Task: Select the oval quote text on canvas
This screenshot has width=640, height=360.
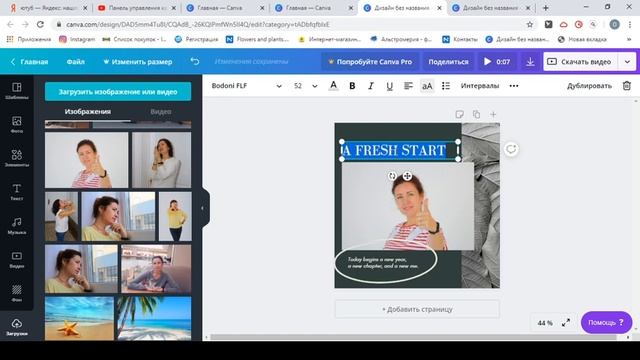Action: [383, 262]
